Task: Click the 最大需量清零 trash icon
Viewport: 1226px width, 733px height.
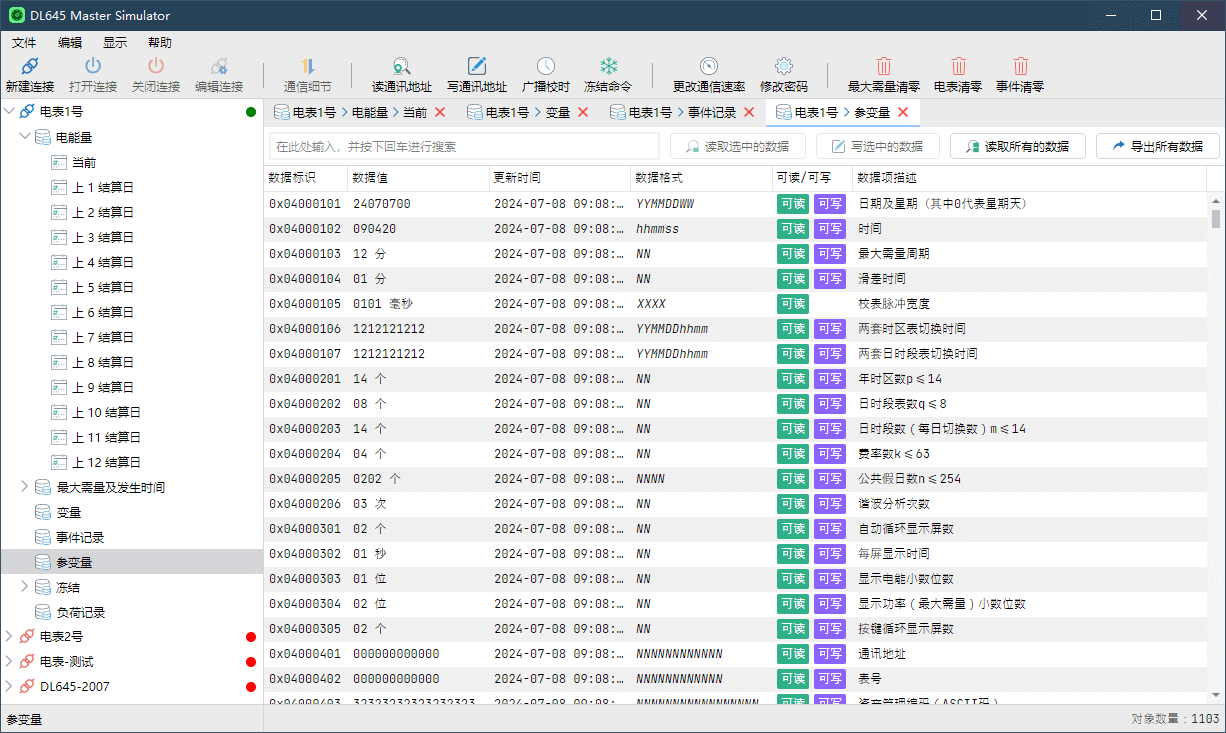Action: [884, 66]
